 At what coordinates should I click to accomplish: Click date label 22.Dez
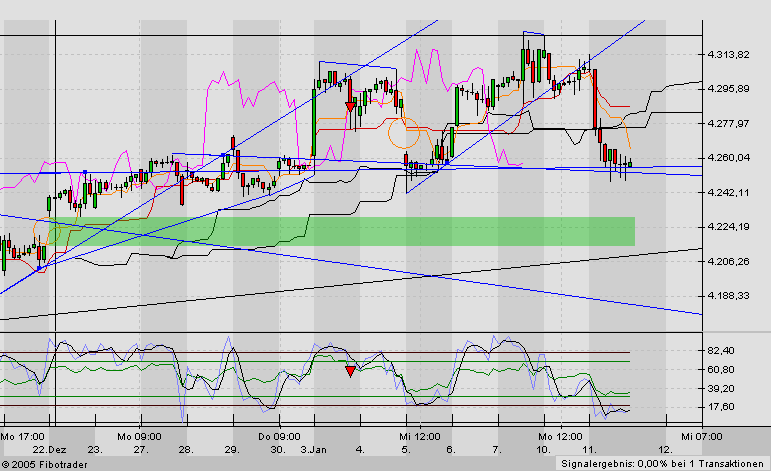[50, 450]
